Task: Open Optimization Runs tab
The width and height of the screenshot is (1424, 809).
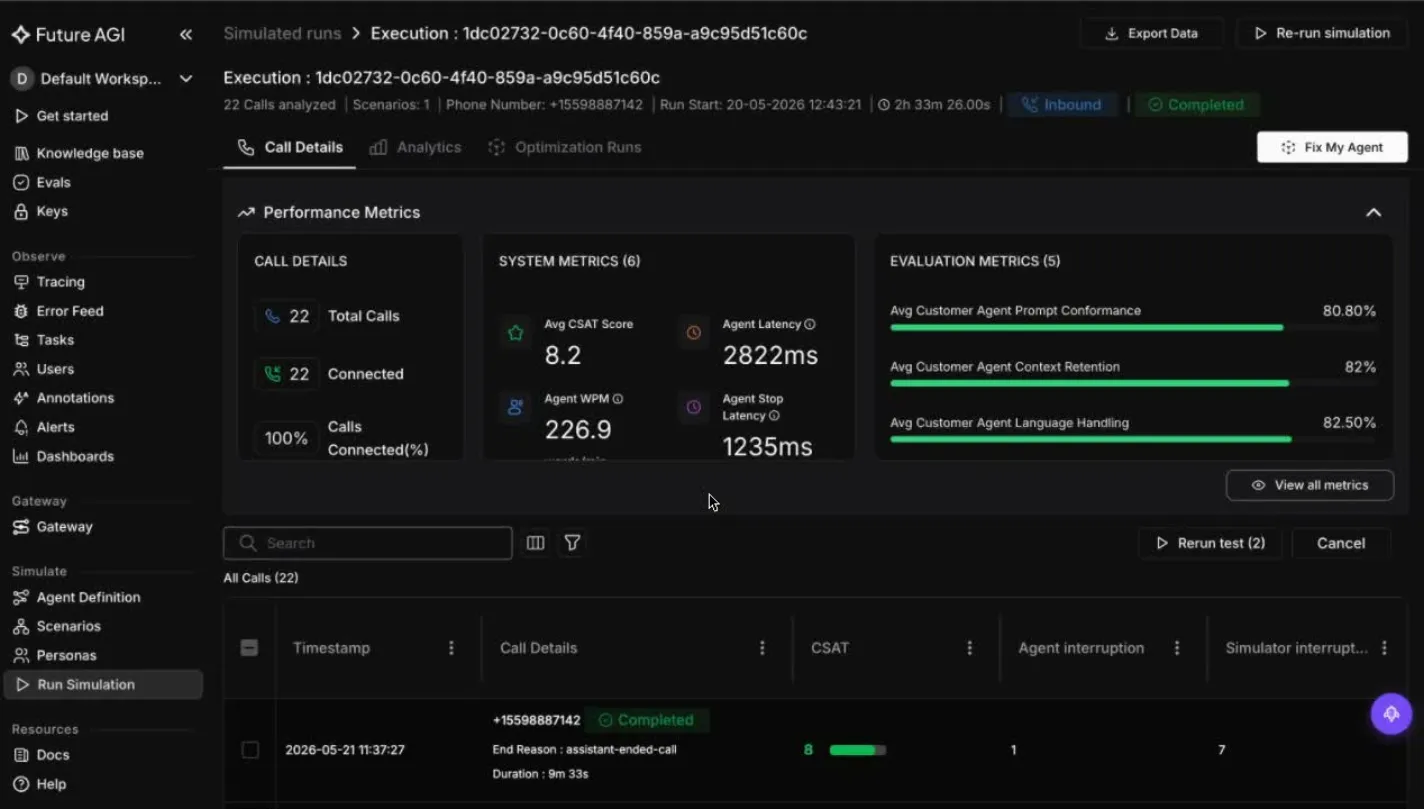Action: click(x=564, y=147)
